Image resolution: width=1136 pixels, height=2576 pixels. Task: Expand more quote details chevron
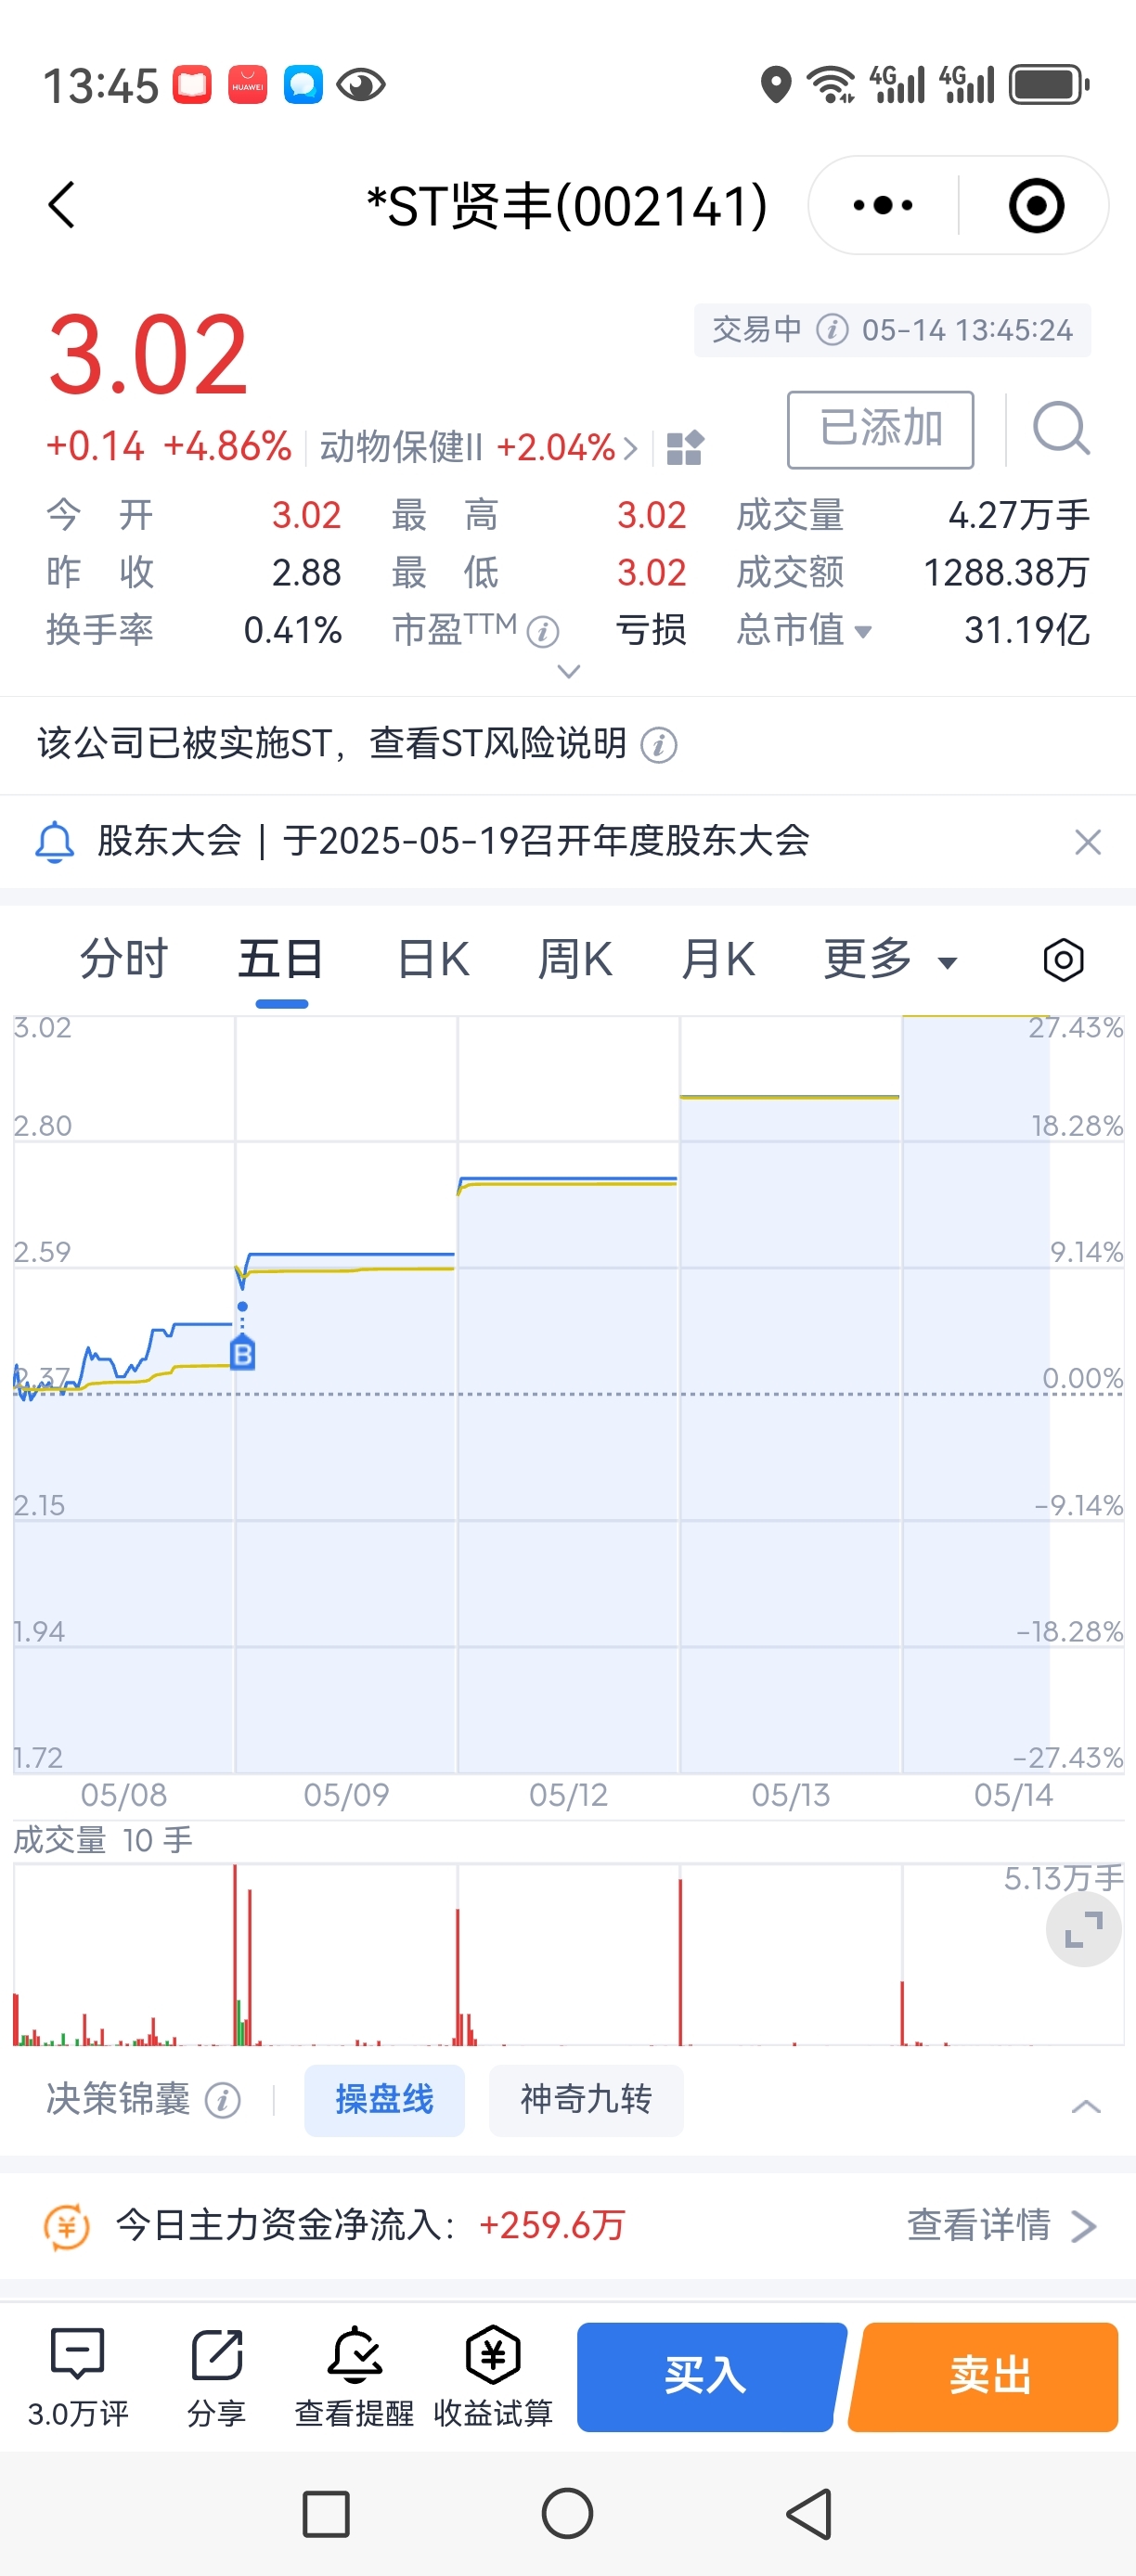click(x=568, y=671)
